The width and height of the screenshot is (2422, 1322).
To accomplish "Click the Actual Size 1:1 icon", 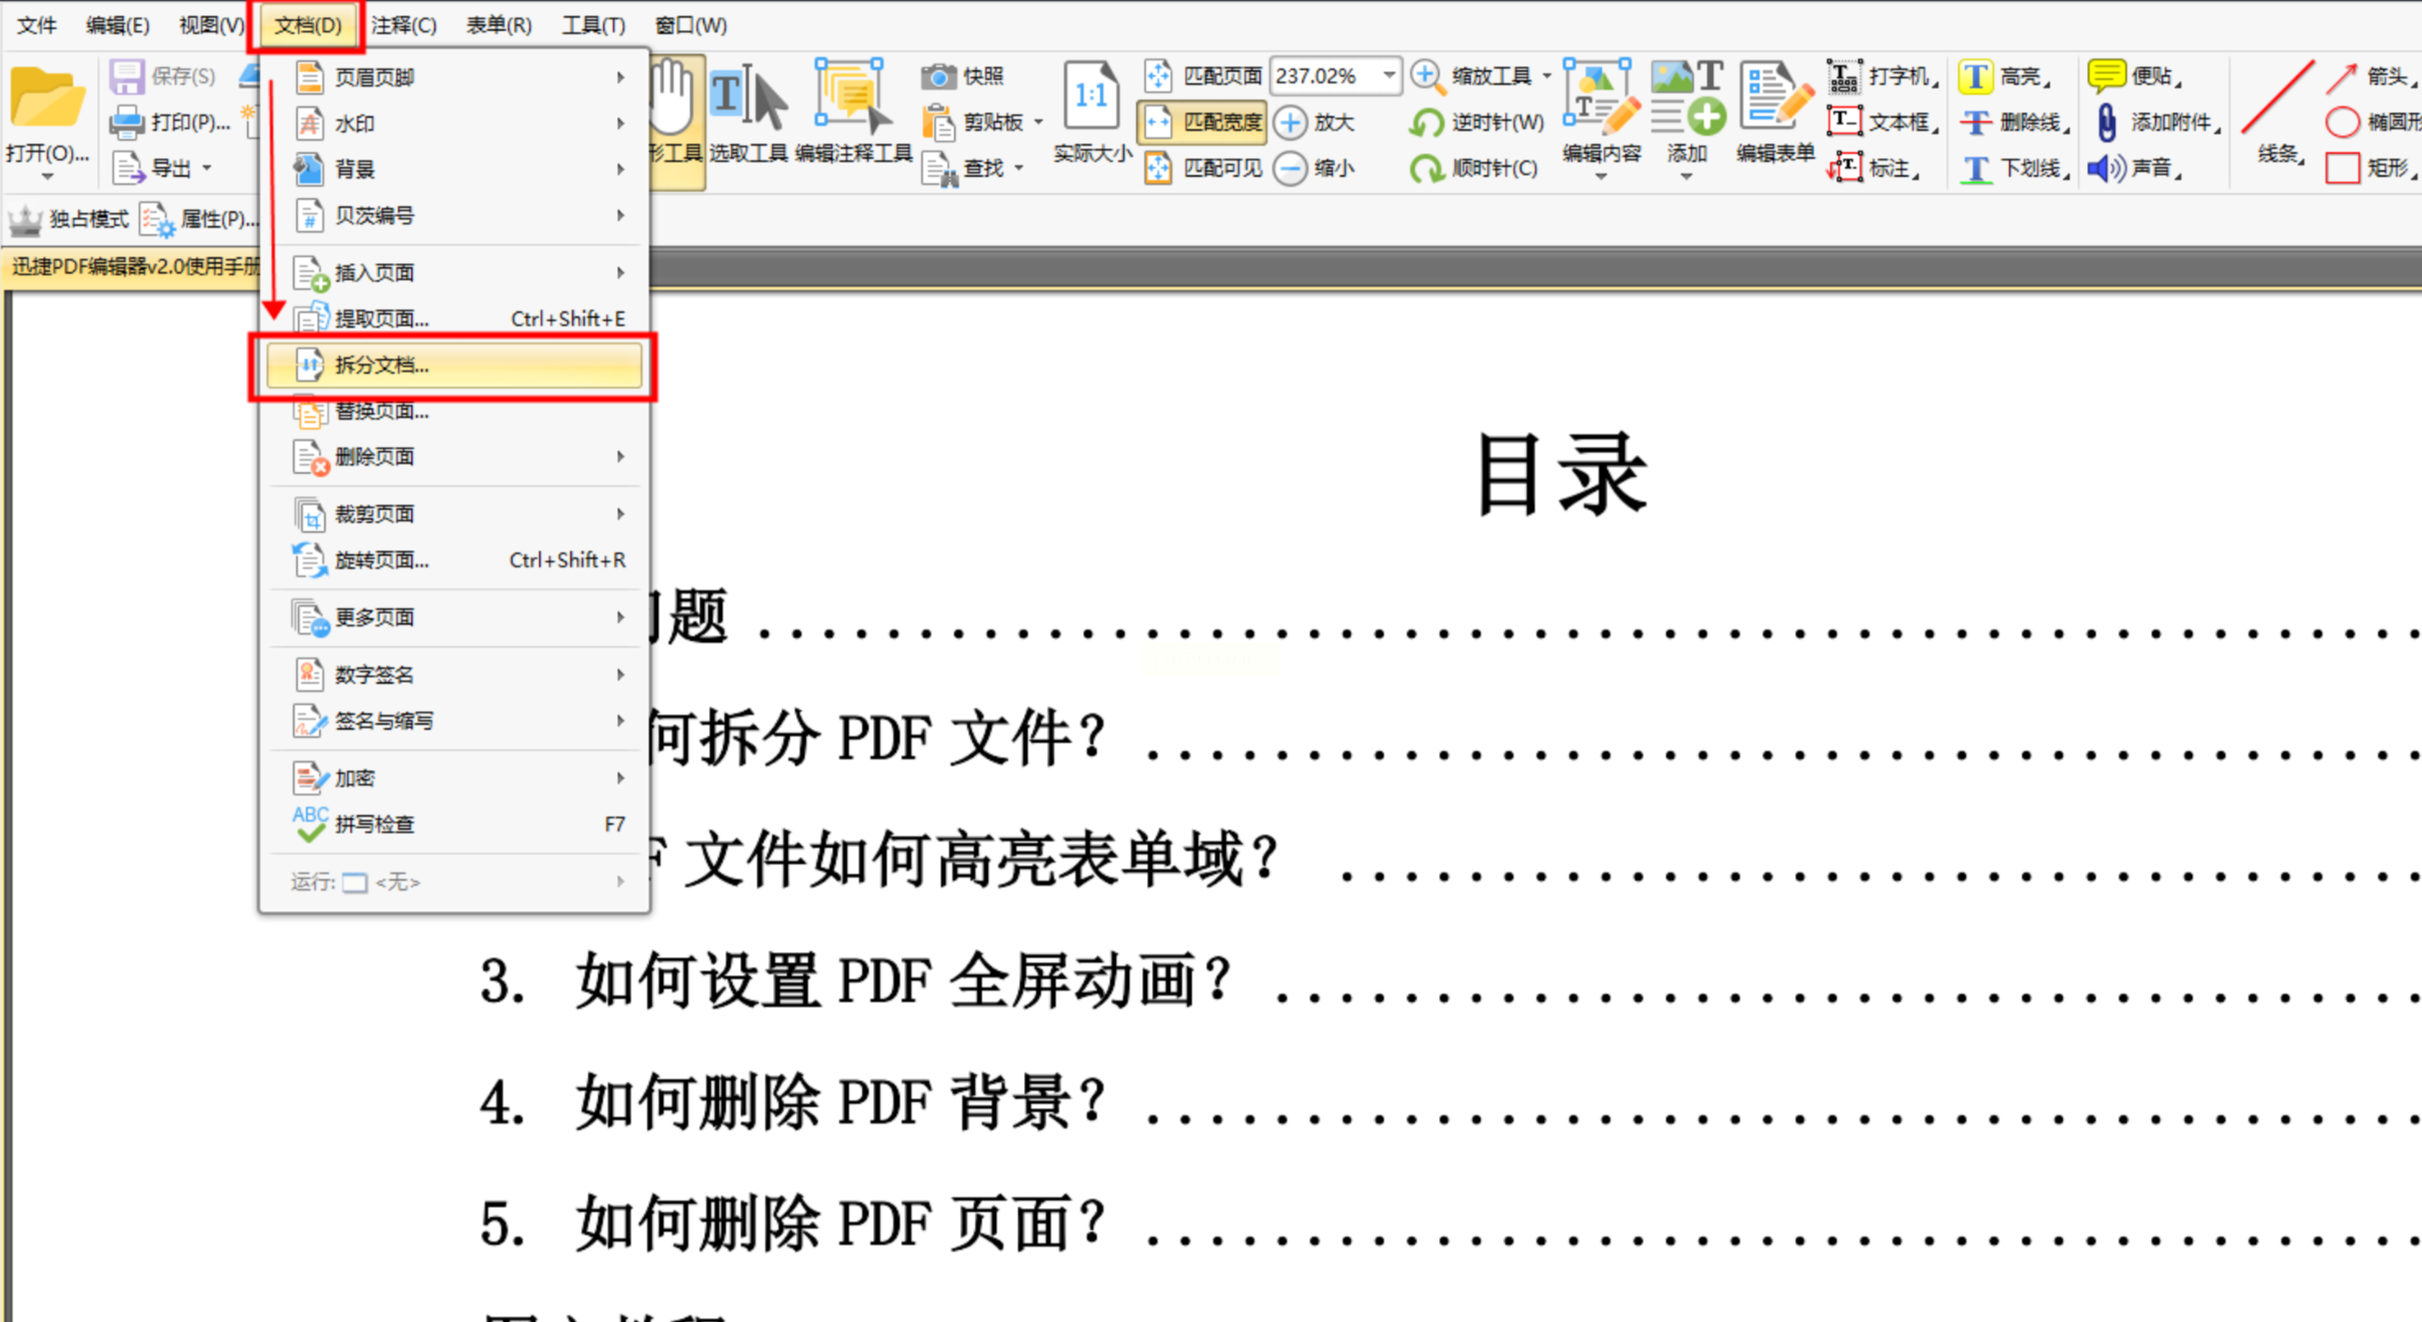I will tap(1091, 97).
